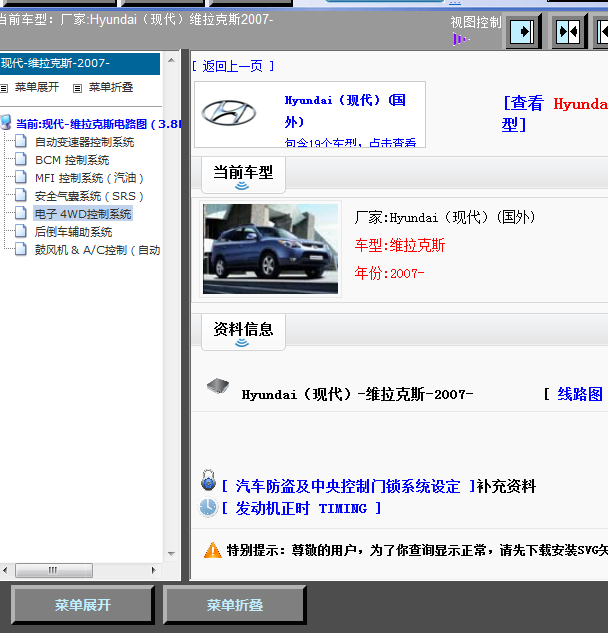Viewport: 608px width, 637px height.
Task: Click the text 年份:2007-
Action: tap(389, 273)
